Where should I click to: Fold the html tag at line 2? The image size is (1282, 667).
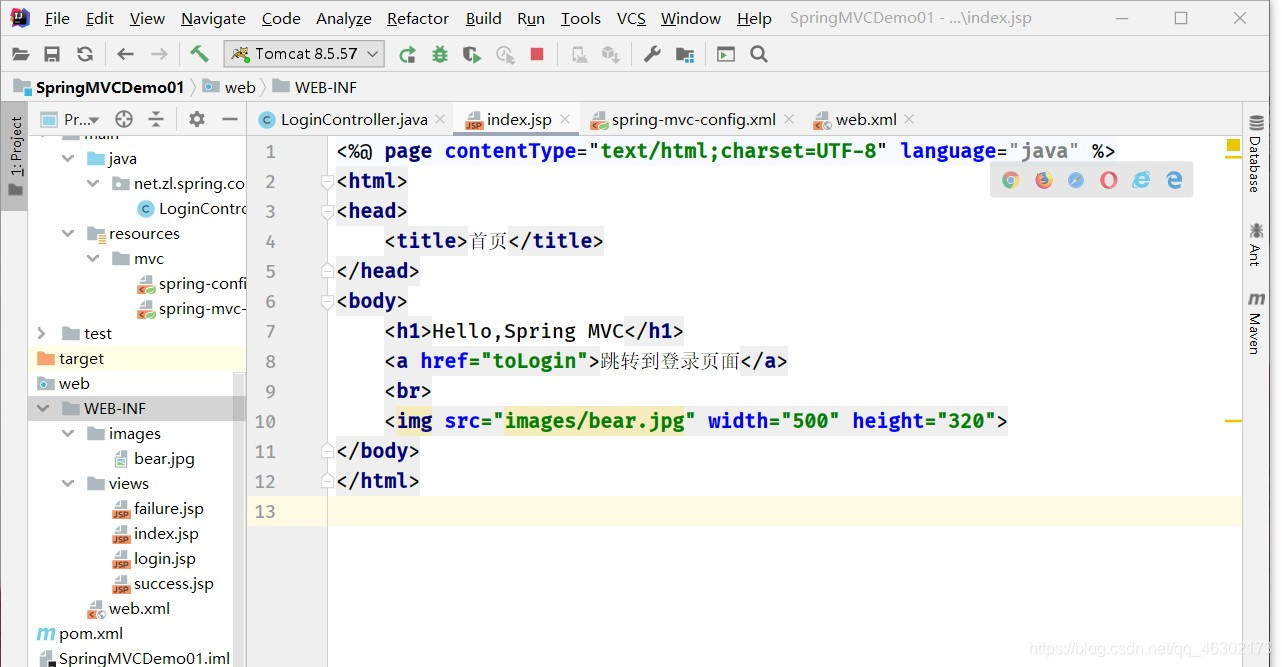327,182
